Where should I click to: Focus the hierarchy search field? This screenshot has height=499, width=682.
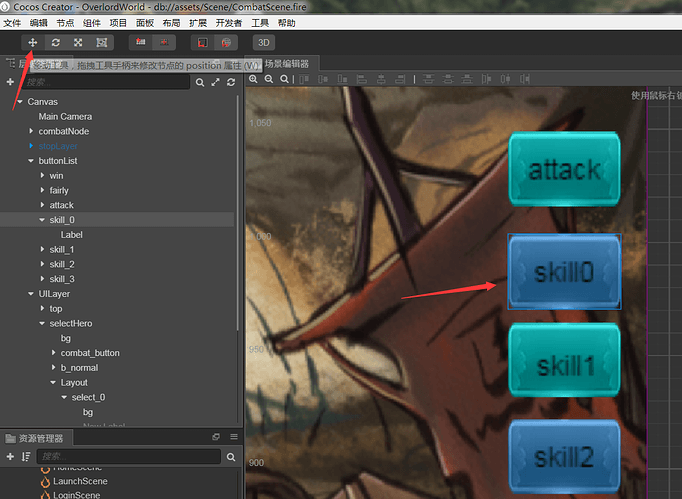(107, 82)
